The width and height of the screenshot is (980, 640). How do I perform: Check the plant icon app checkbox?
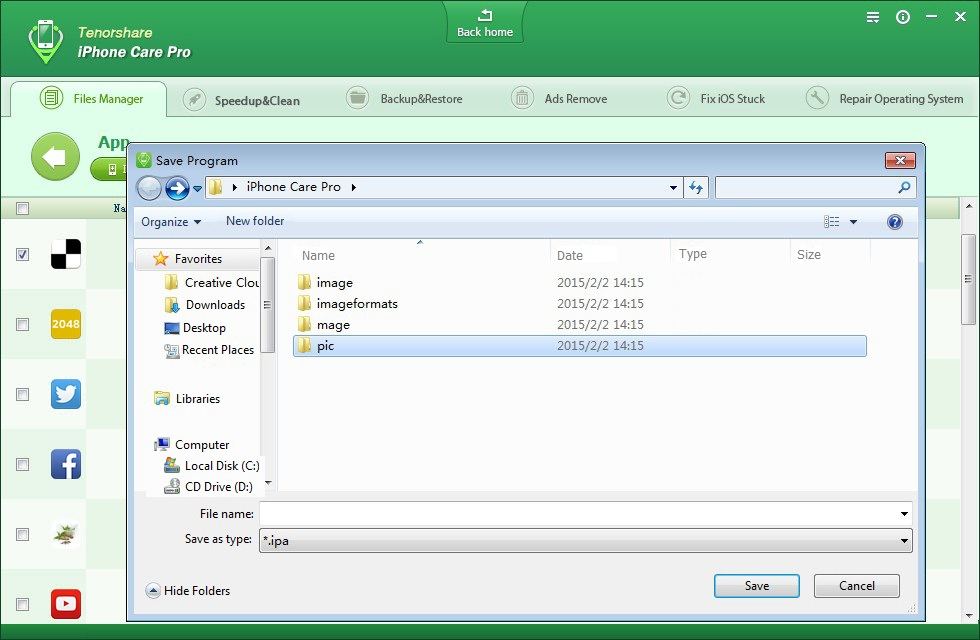[22, 534]
